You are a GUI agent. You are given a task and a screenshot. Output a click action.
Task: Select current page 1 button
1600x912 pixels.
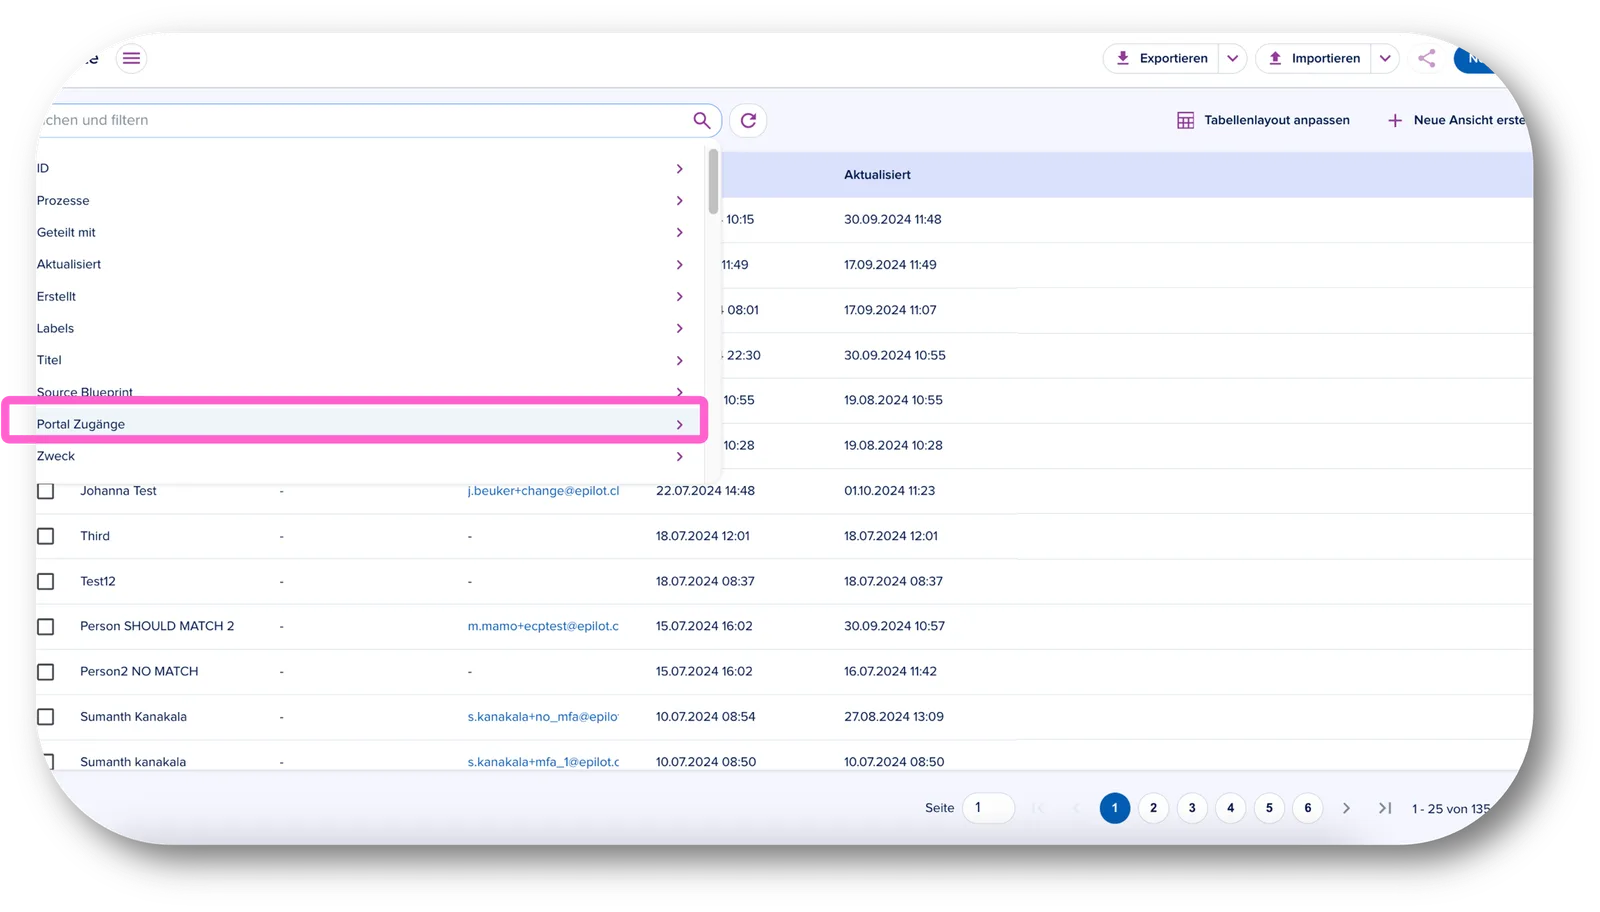coord(1115,808)
